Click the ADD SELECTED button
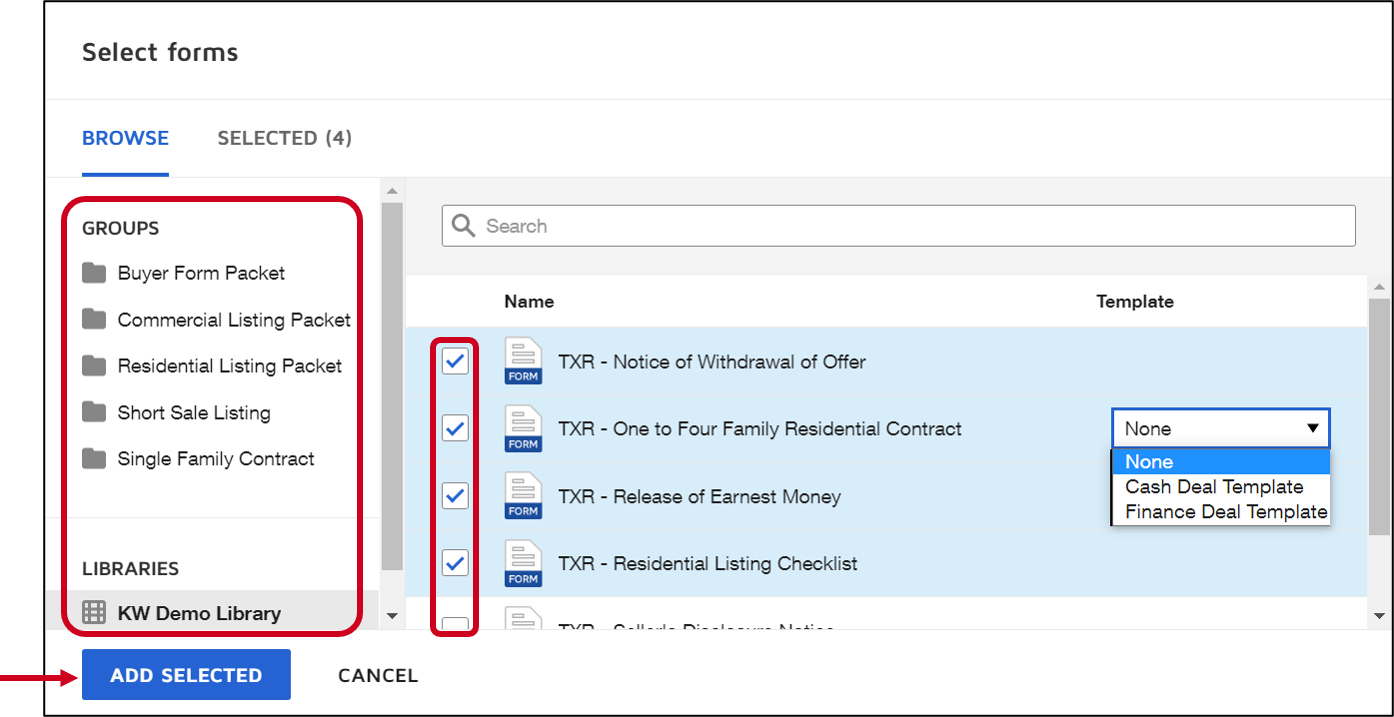 click(186, 675)
